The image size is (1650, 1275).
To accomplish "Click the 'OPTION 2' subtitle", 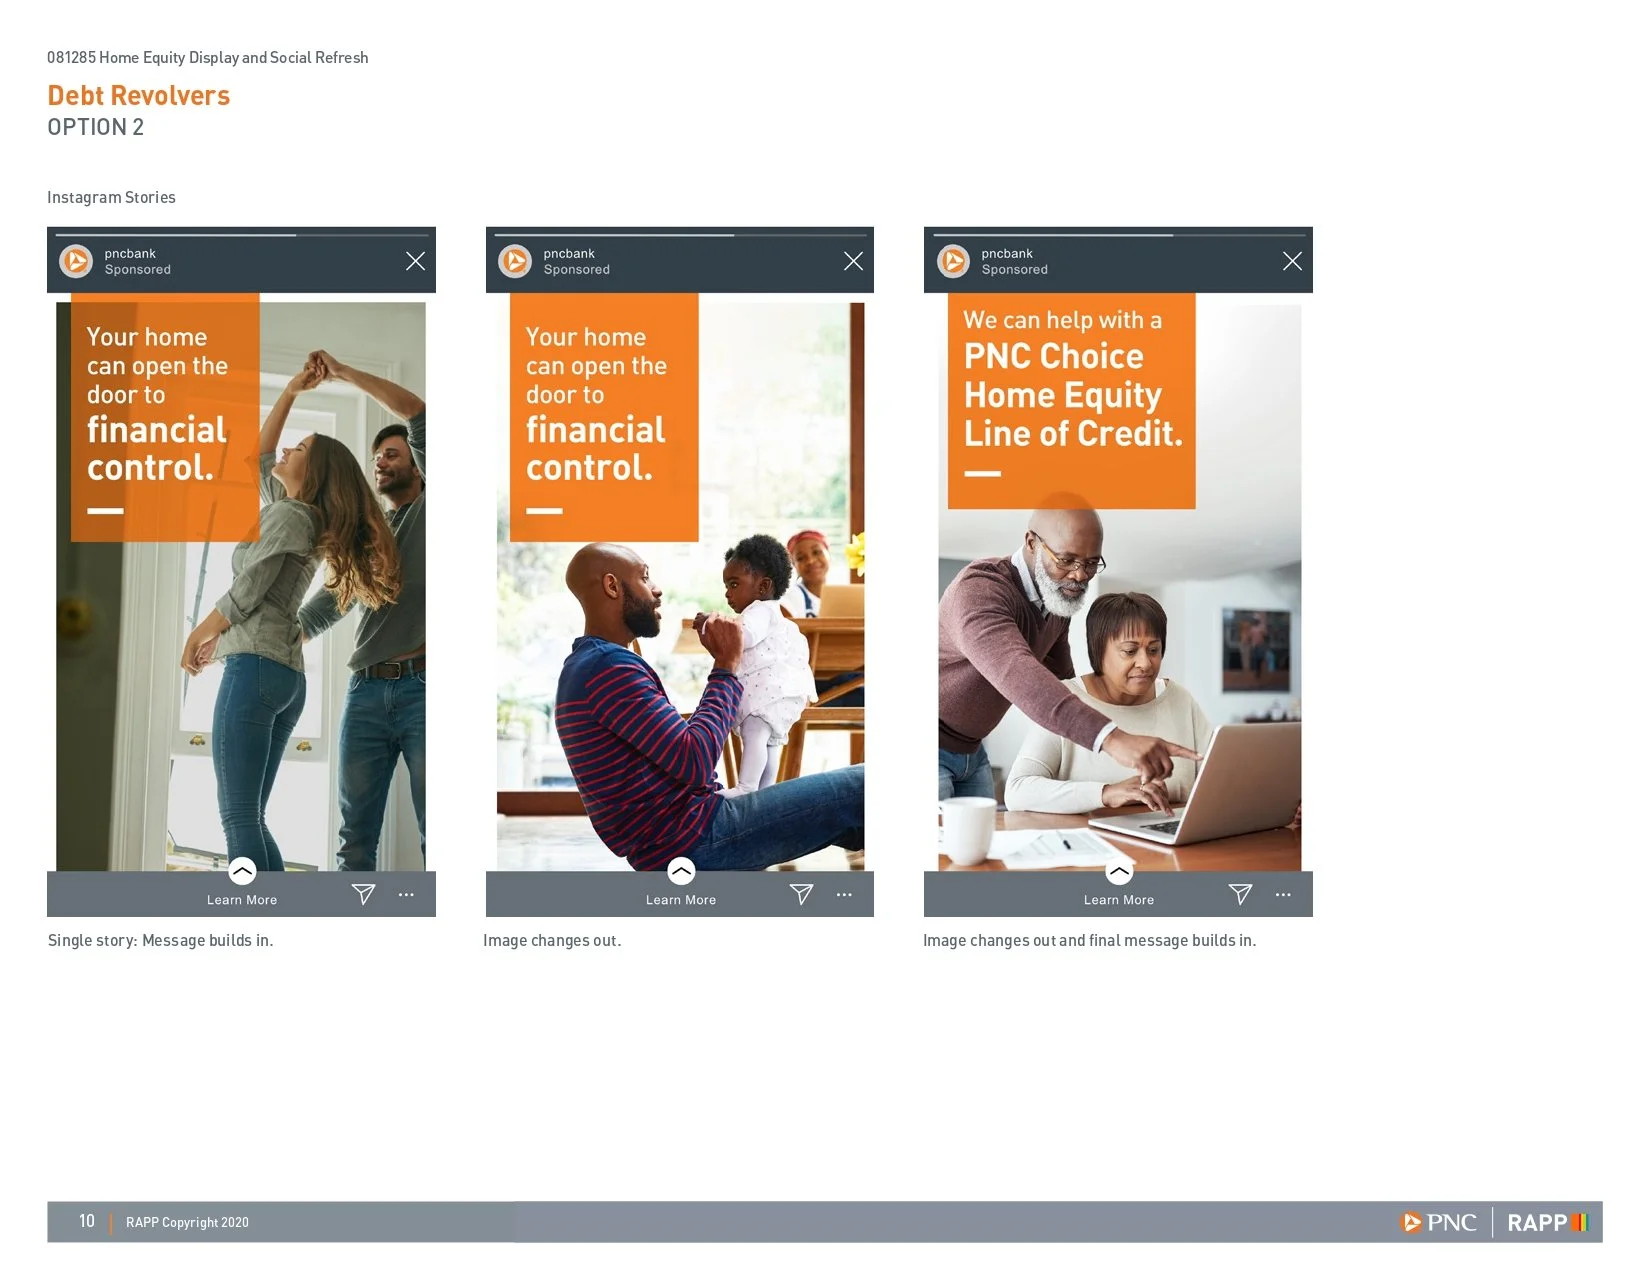I will point(96,127).
